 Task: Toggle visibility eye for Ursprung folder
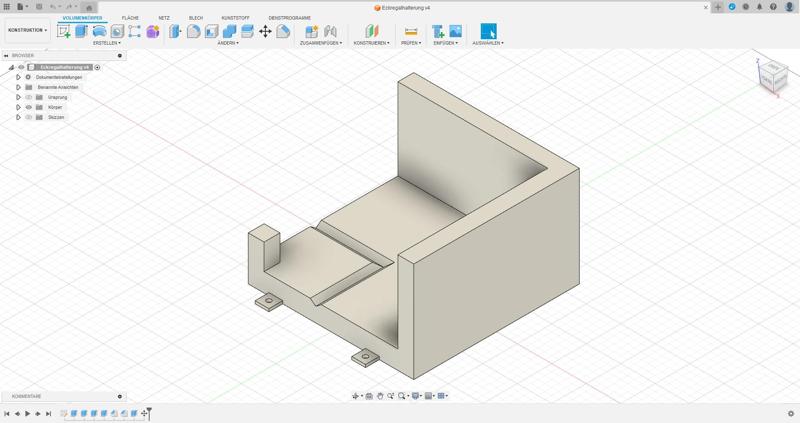point(28,97)
